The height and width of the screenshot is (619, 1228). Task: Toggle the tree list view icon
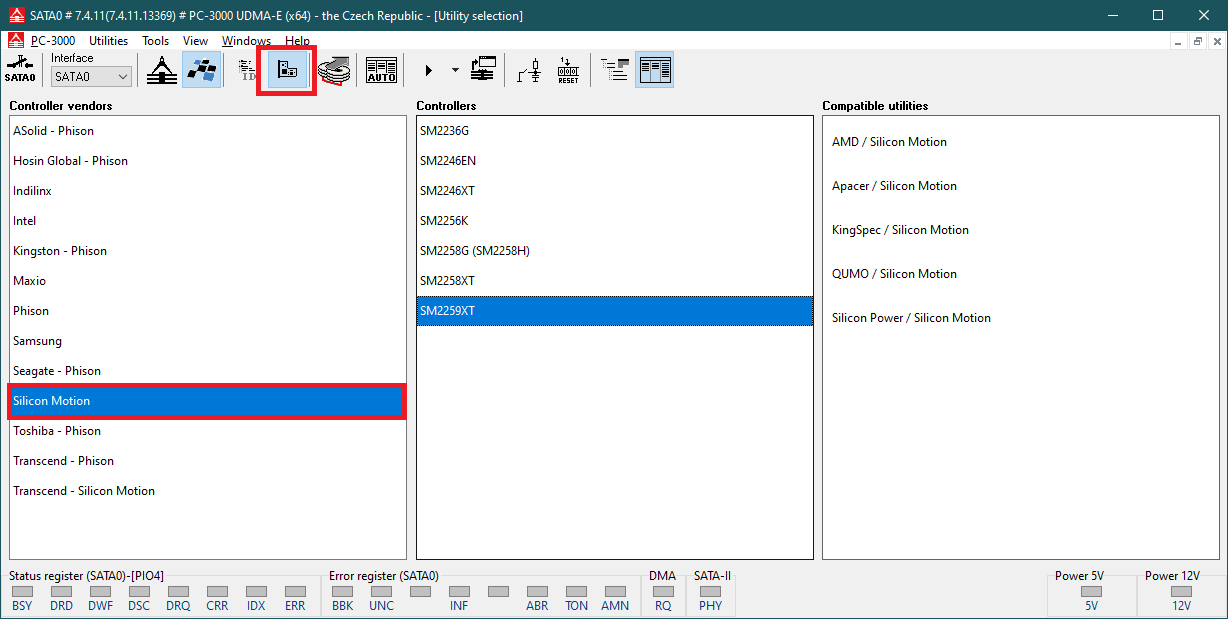(615, 70)
